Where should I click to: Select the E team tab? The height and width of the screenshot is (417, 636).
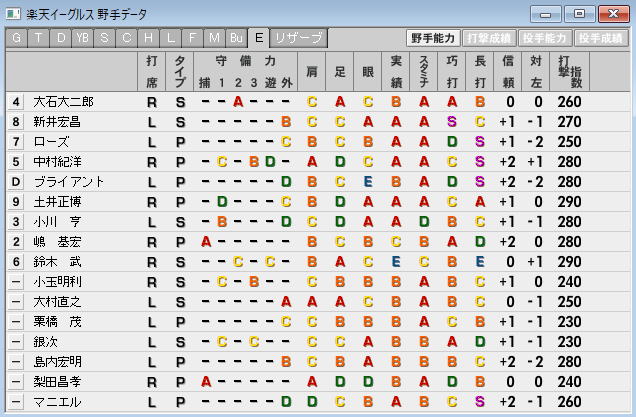point(259,37)
